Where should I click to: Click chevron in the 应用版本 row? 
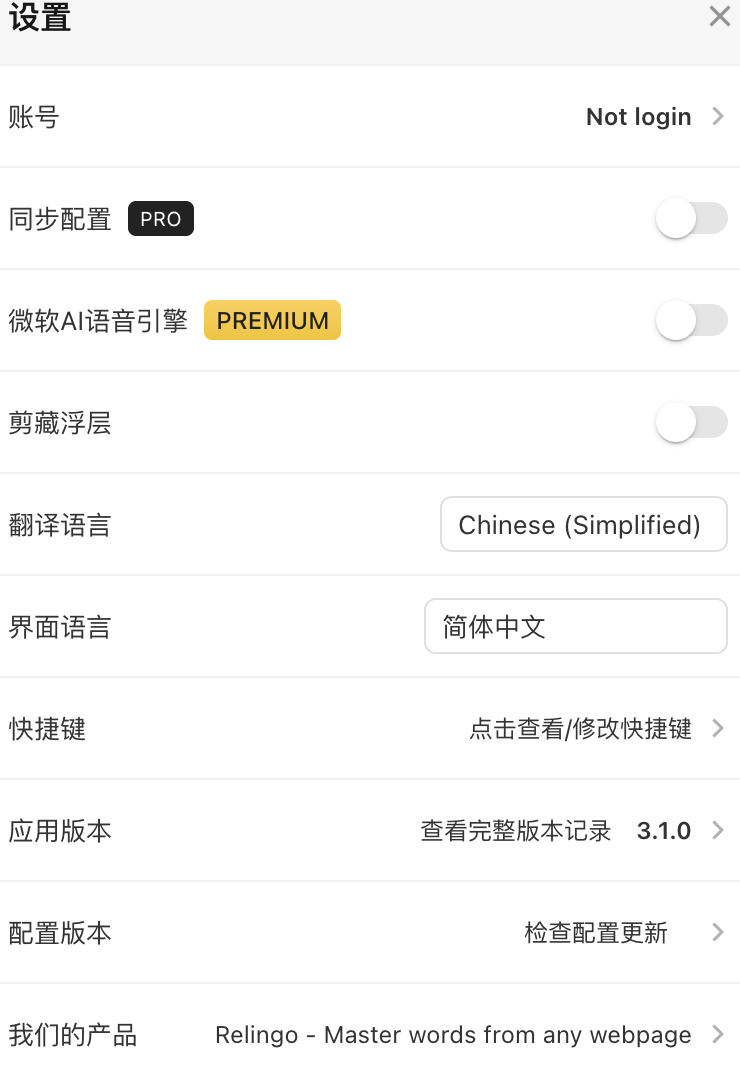coord(718,831)
